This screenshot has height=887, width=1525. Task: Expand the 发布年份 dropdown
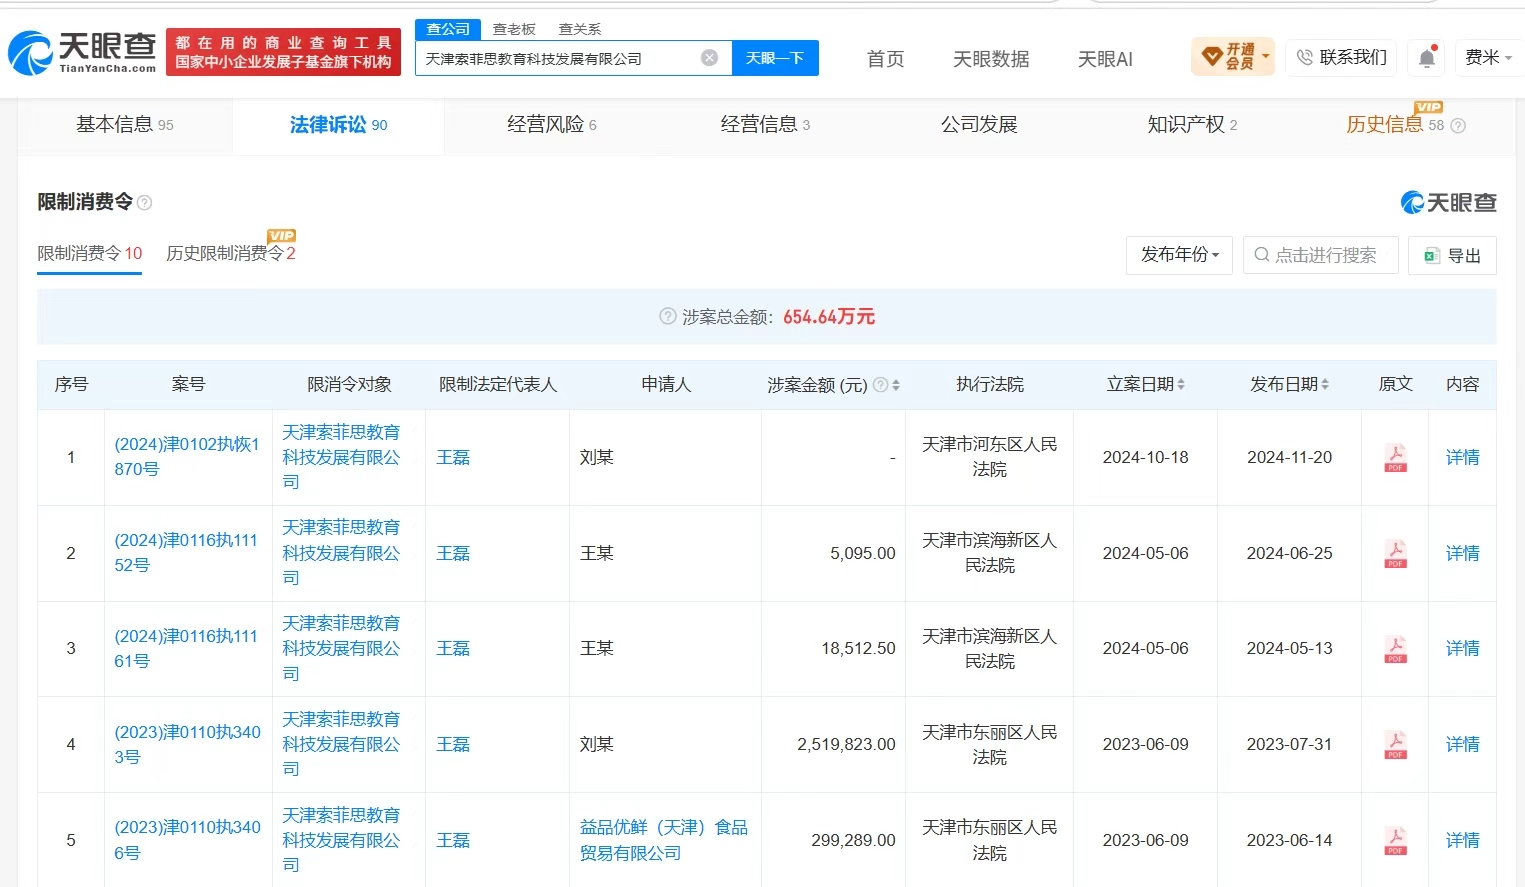click(x=1179, y=255)
